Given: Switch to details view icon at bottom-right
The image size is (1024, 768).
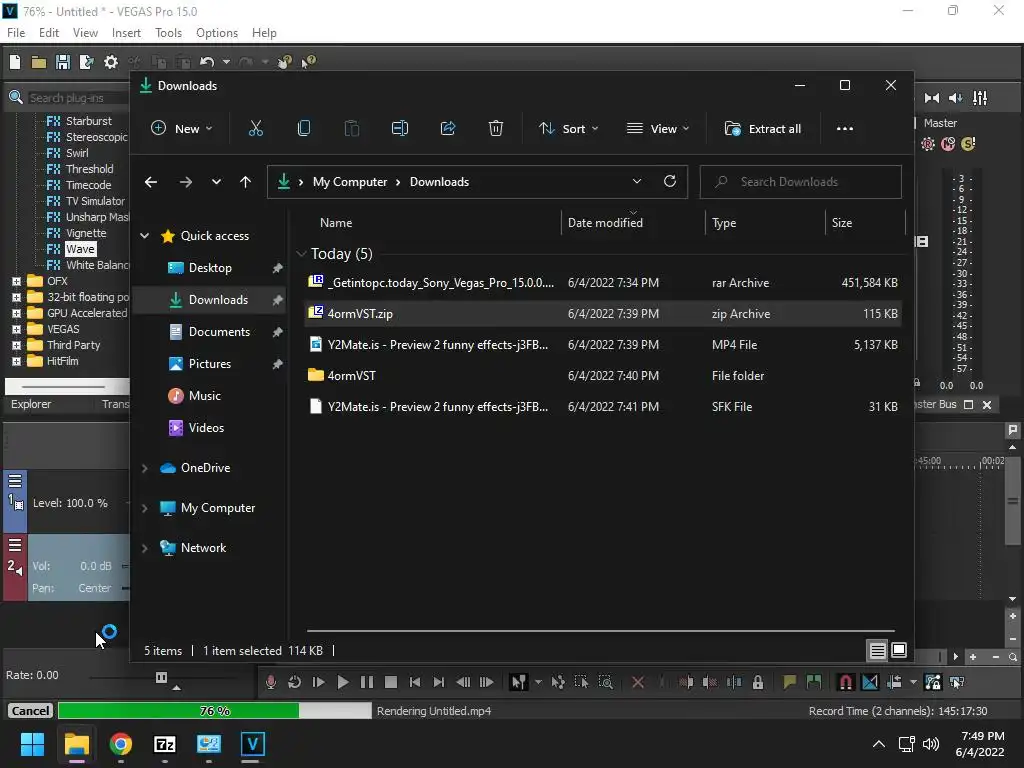Looking at the screenshot, I should pyautogui.click(x=877, y=650).
